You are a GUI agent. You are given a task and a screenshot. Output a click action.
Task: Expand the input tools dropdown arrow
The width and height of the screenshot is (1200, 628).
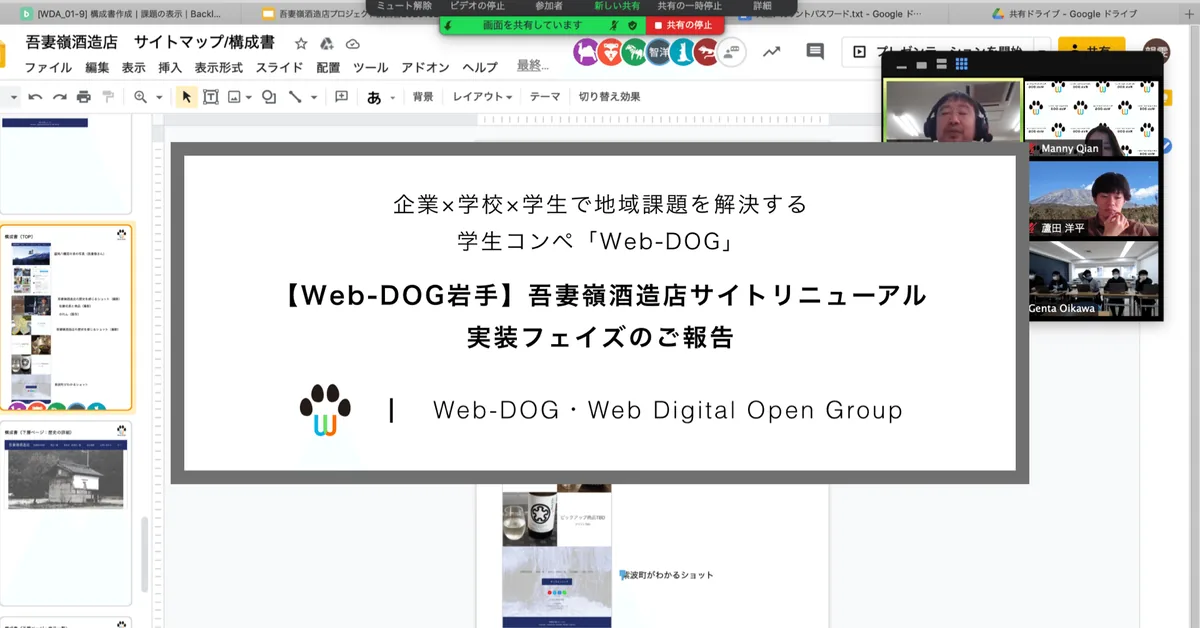pyautogui.click(x=392, y=97)
